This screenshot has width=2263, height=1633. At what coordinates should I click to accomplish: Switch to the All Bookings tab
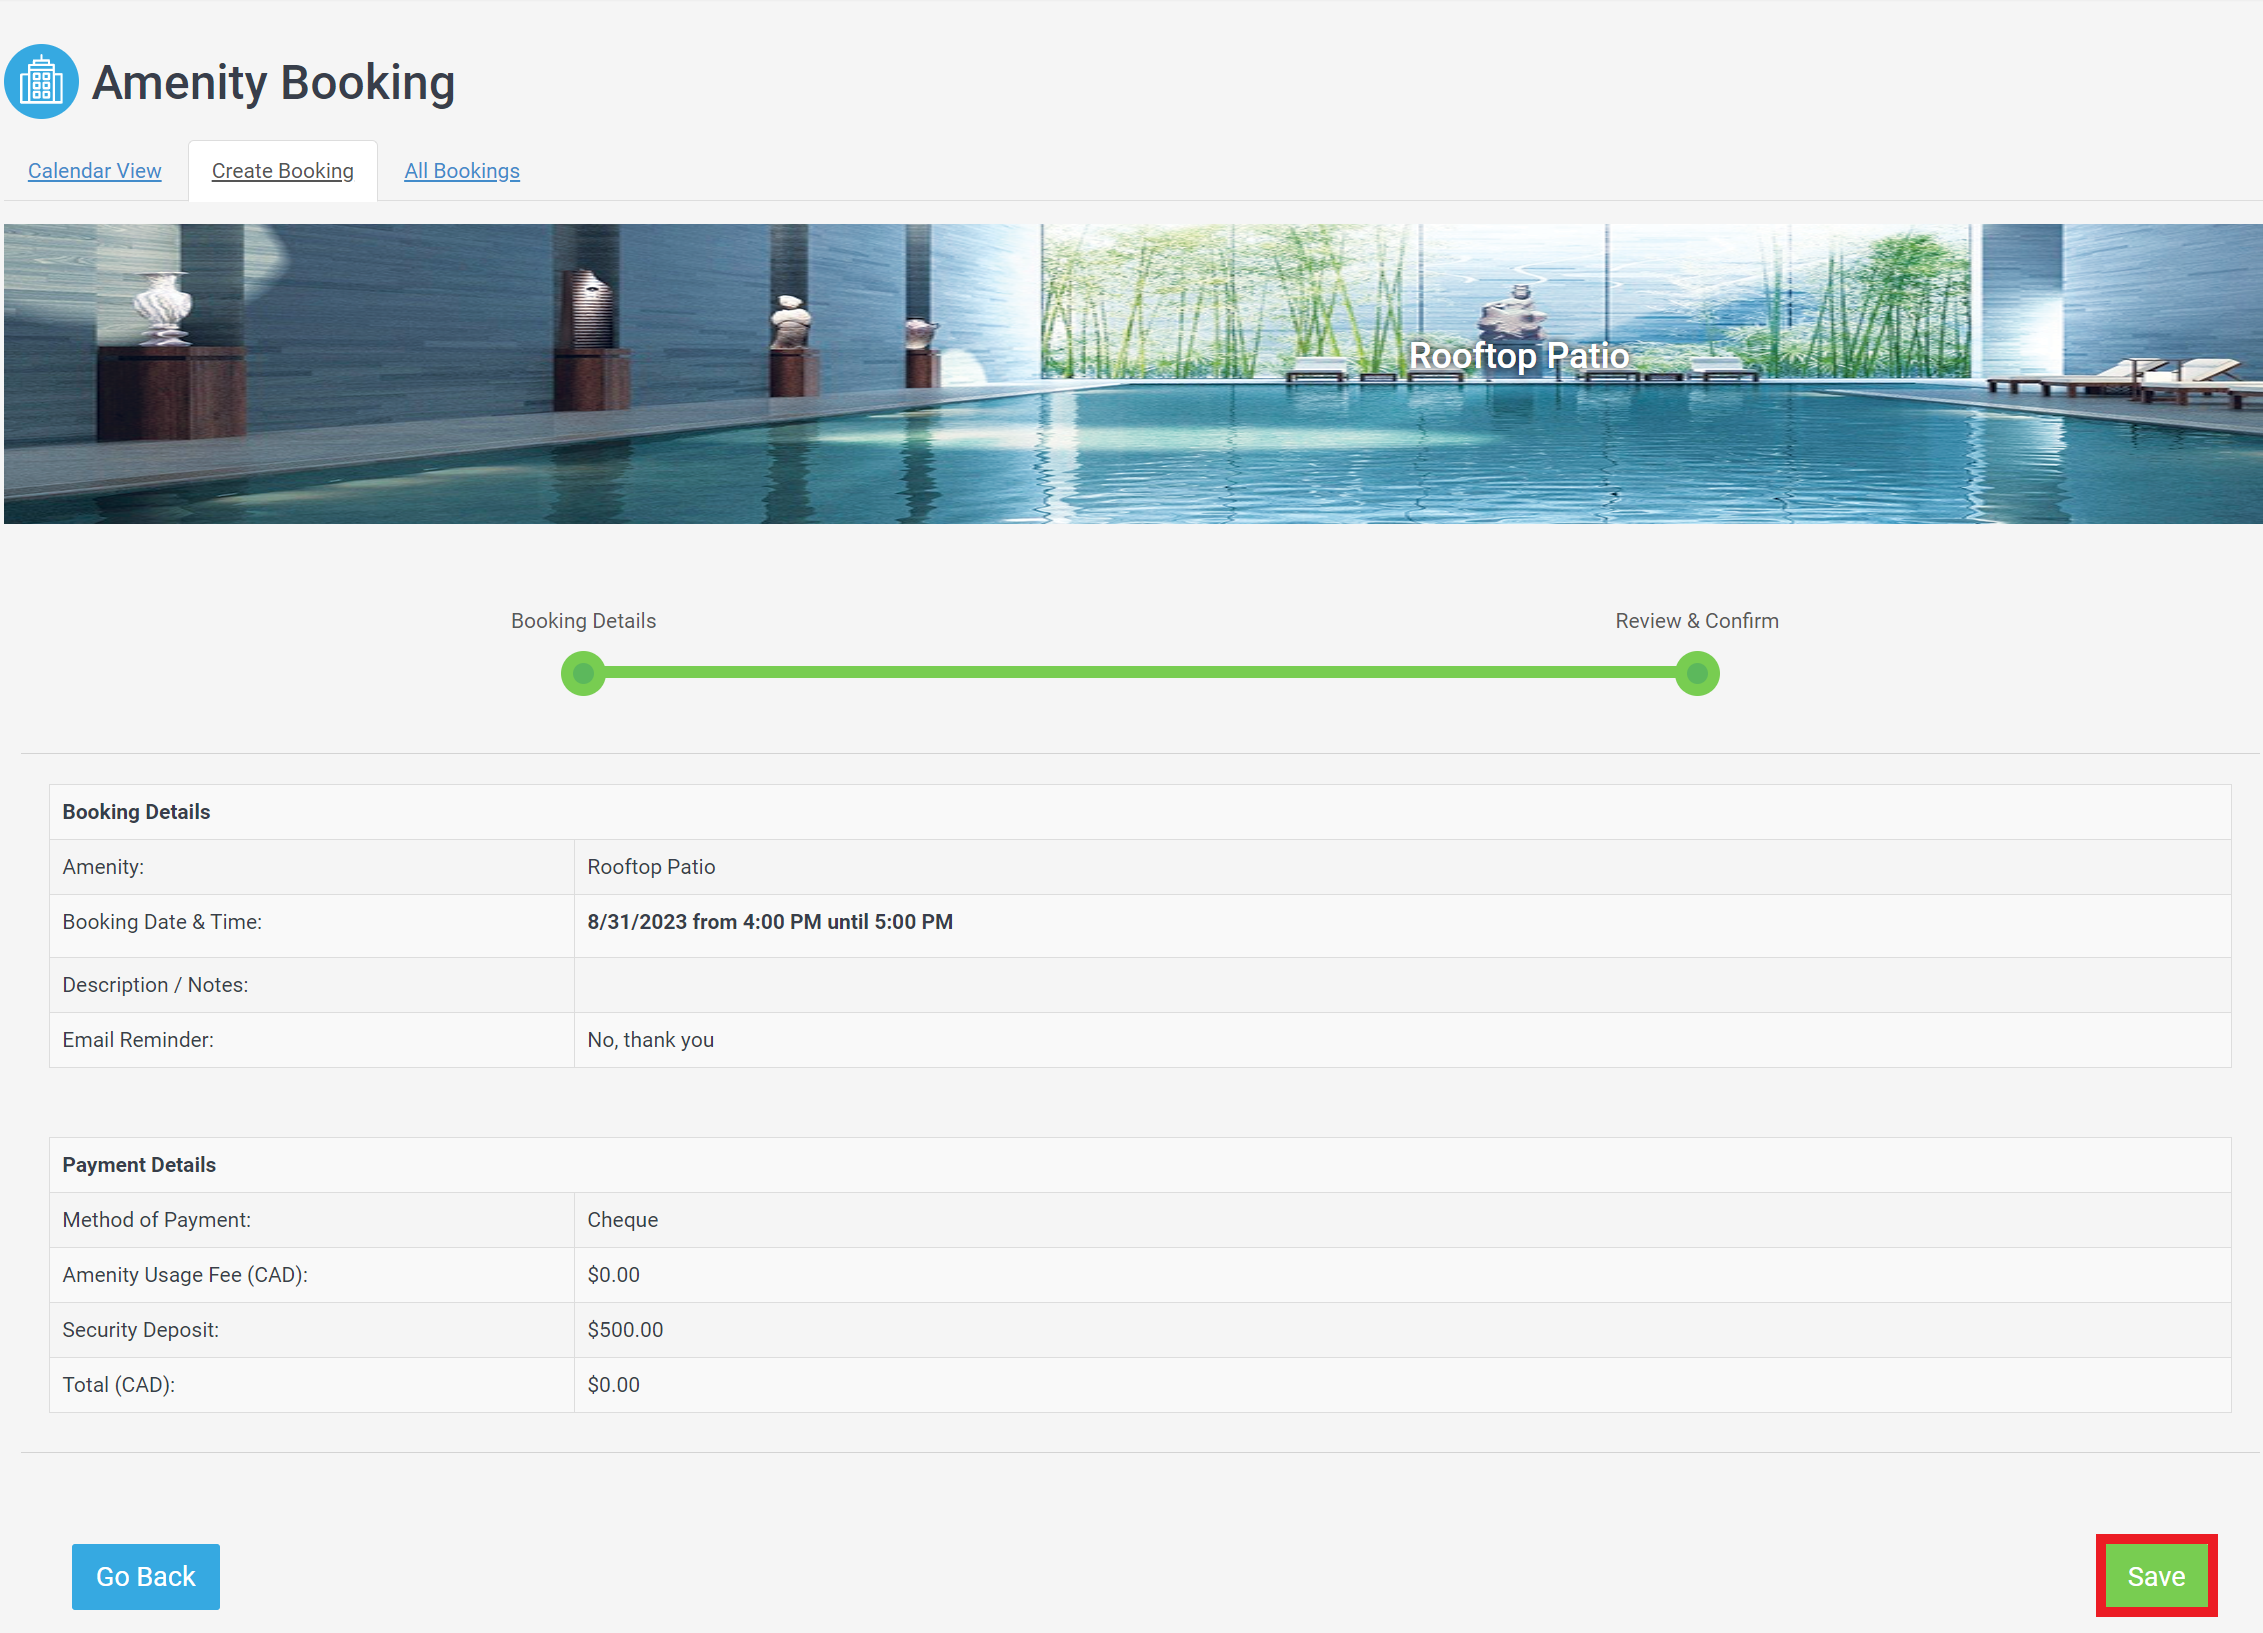pos(462,171)
